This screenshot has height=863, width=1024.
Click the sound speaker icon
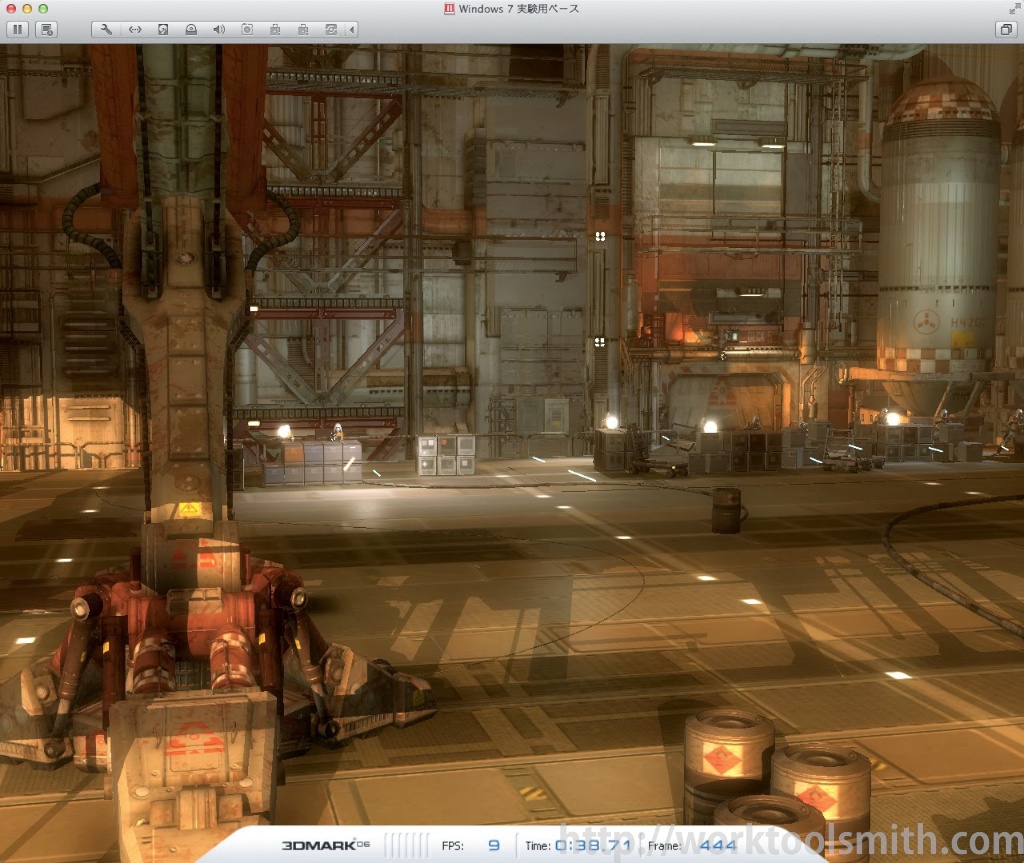pos(219,29)
